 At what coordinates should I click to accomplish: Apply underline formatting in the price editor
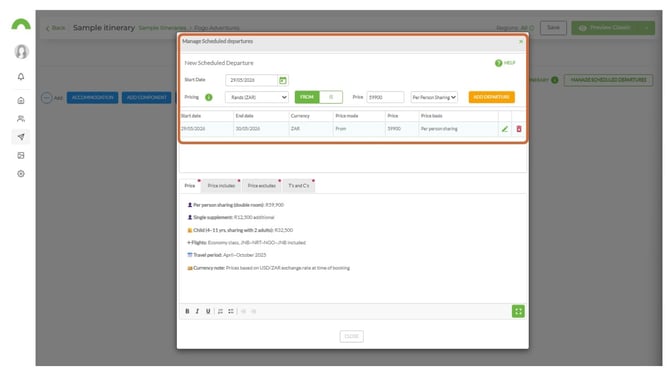208,311
